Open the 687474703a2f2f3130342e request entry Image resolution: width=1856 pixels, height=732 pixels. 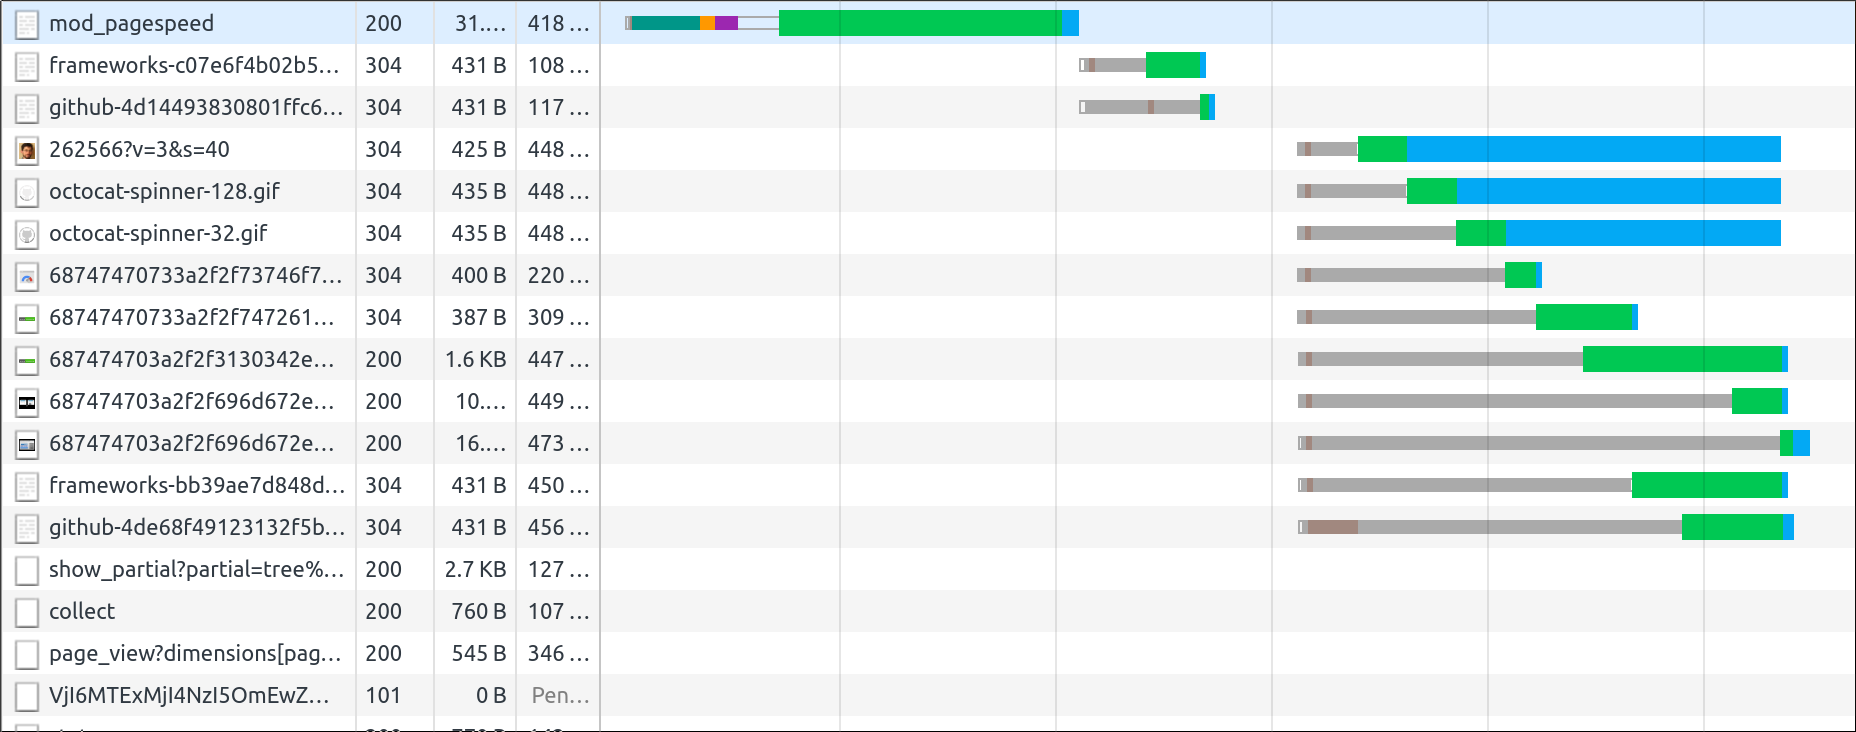coord(191,359)
